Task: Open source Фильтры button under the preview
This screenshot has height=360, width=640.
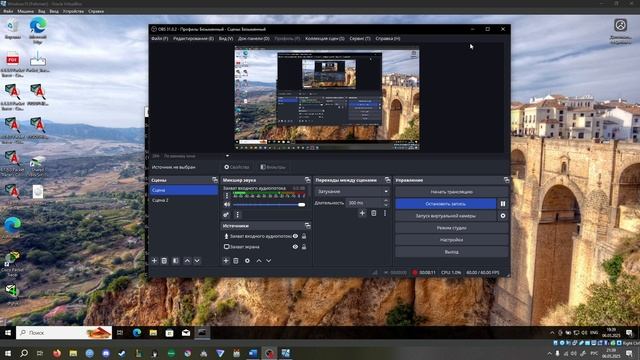Action: click(273, 167)
